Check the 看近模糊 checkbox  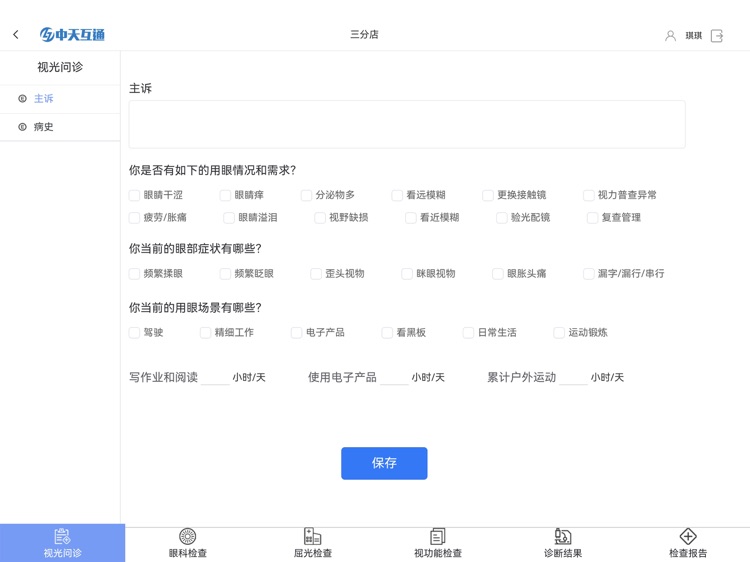411,218
